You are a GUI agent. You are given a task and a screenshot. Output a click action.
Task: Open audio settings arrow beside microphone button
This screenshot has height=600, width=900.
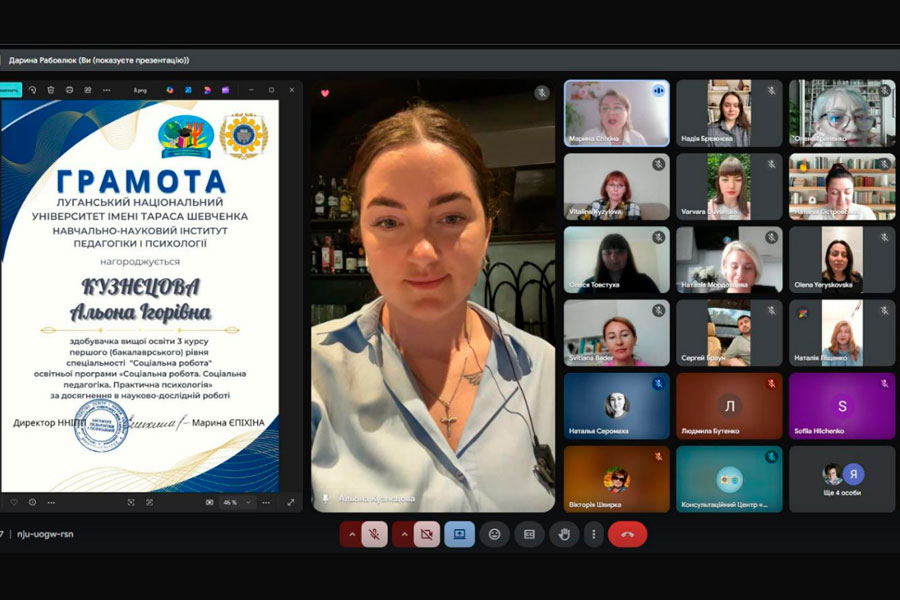(x=352, y=535)
